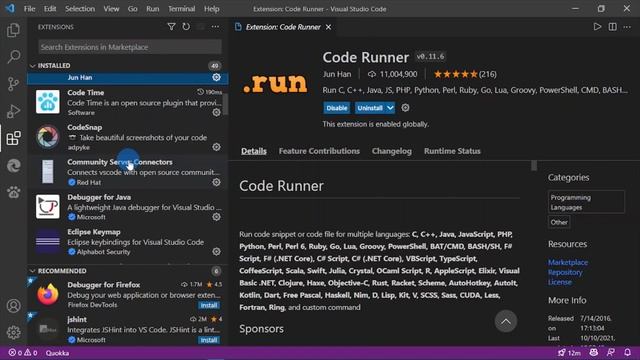The height and width of the screenshot is (360, 640).
Task: Open the Terminal menu
Action: click(181, 9)
